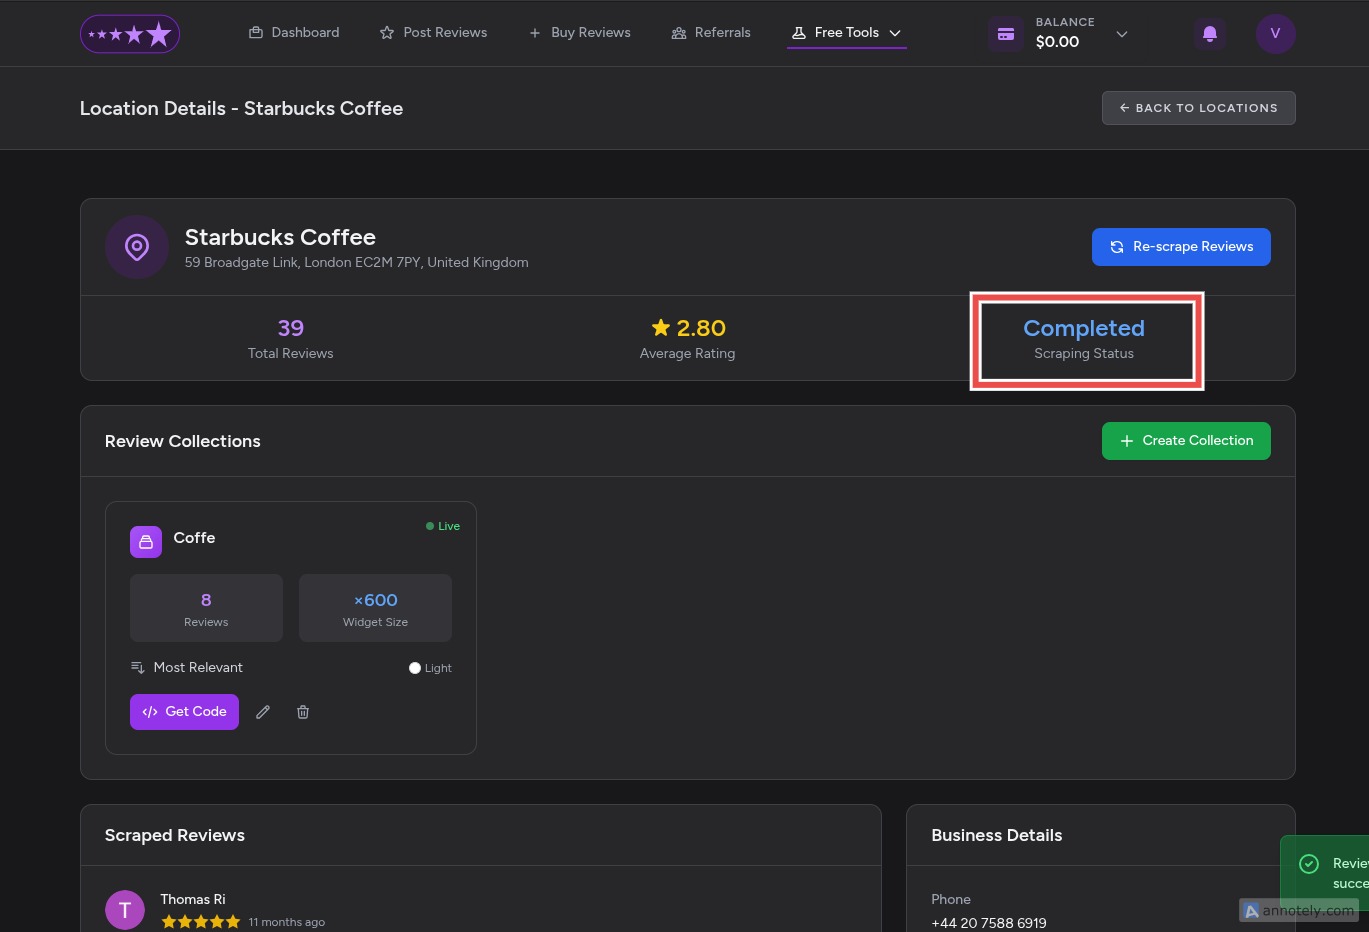The image size is (1369, 932).
Task: Click the ×600 Widget Size box
Action: 375,608
